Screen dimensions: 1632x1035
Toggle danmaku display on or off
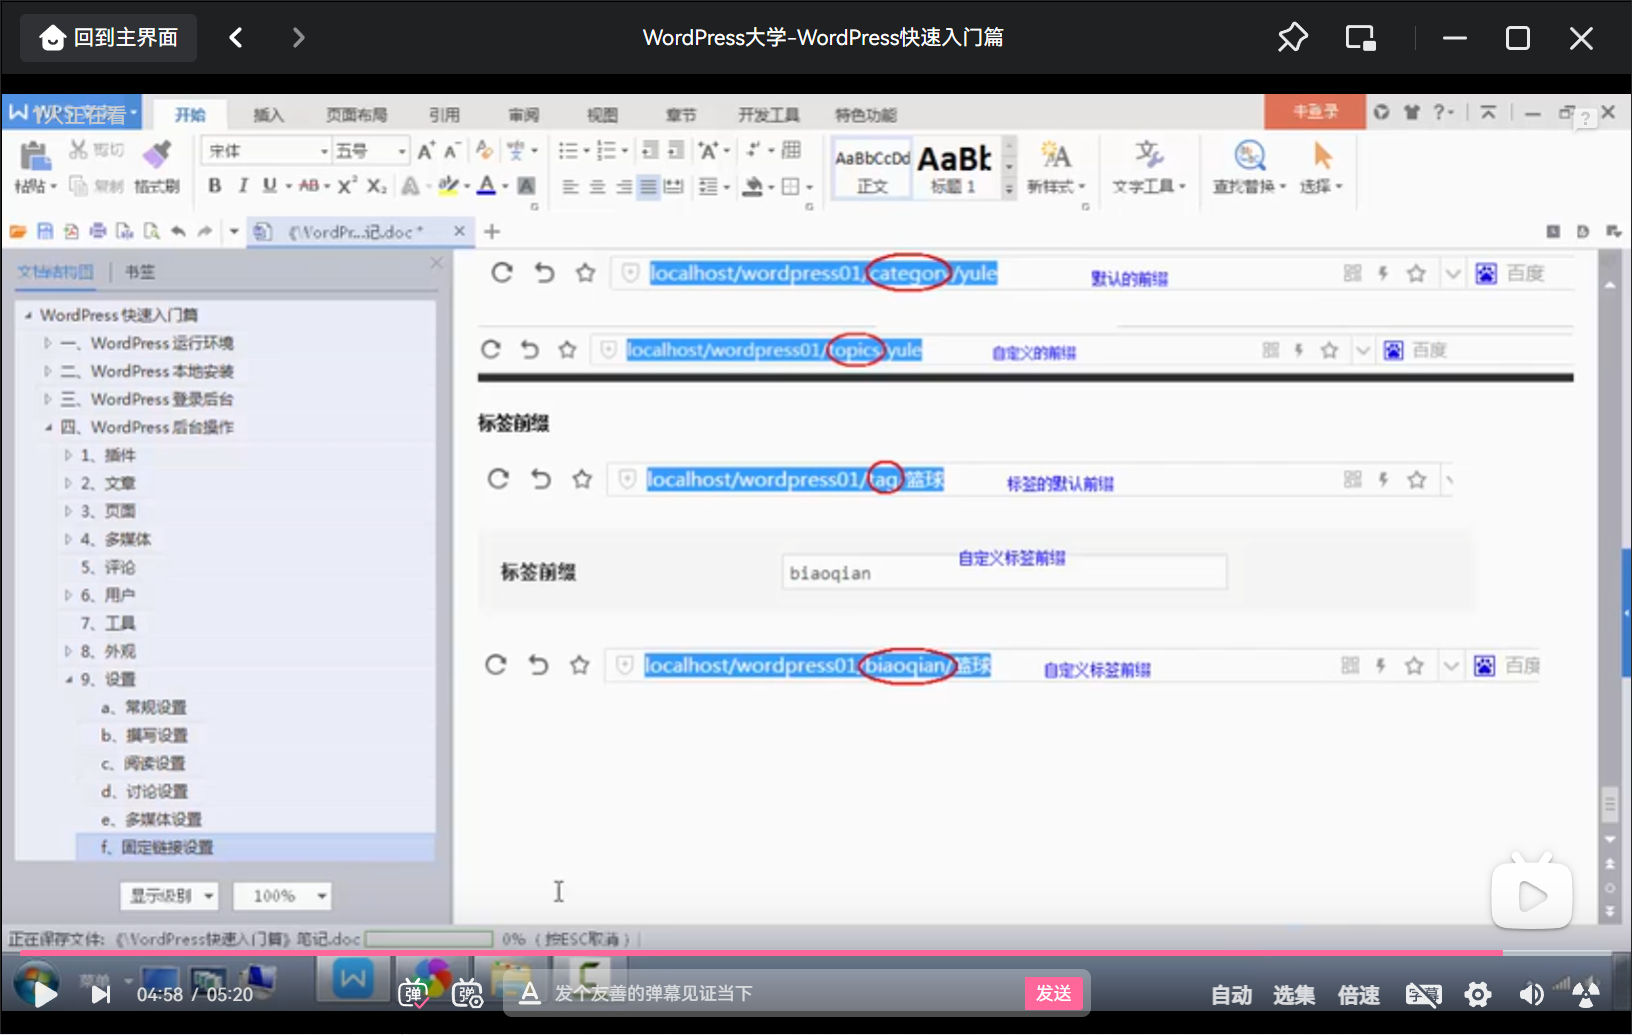413,993
